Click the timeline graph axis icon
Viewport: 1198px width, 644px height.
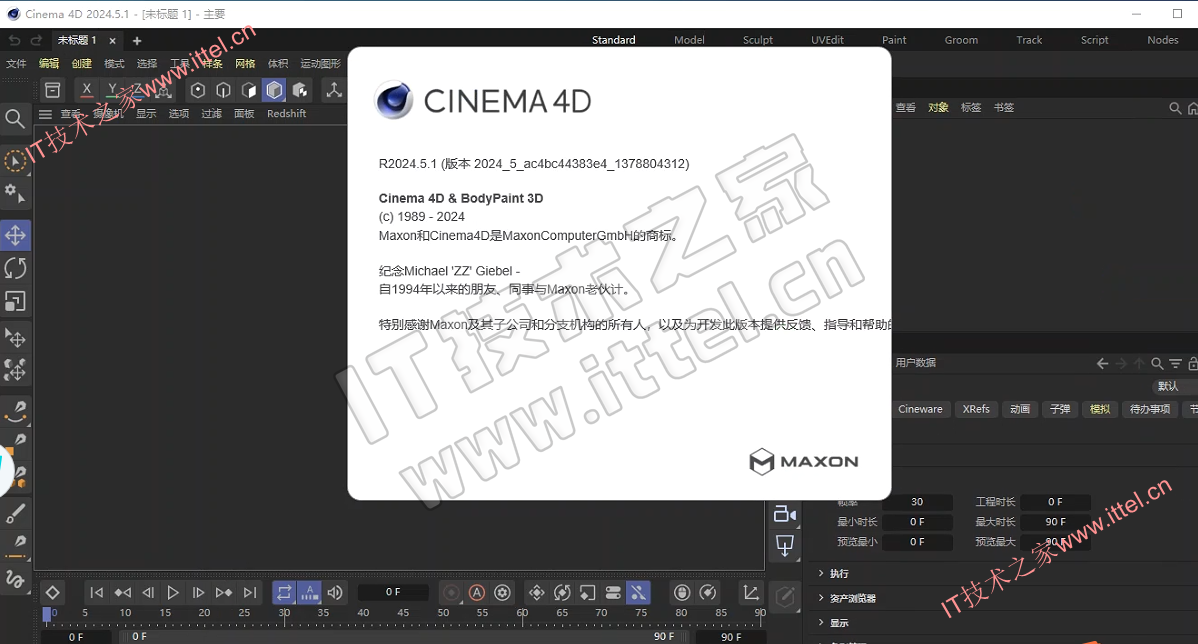coord(751,593)
